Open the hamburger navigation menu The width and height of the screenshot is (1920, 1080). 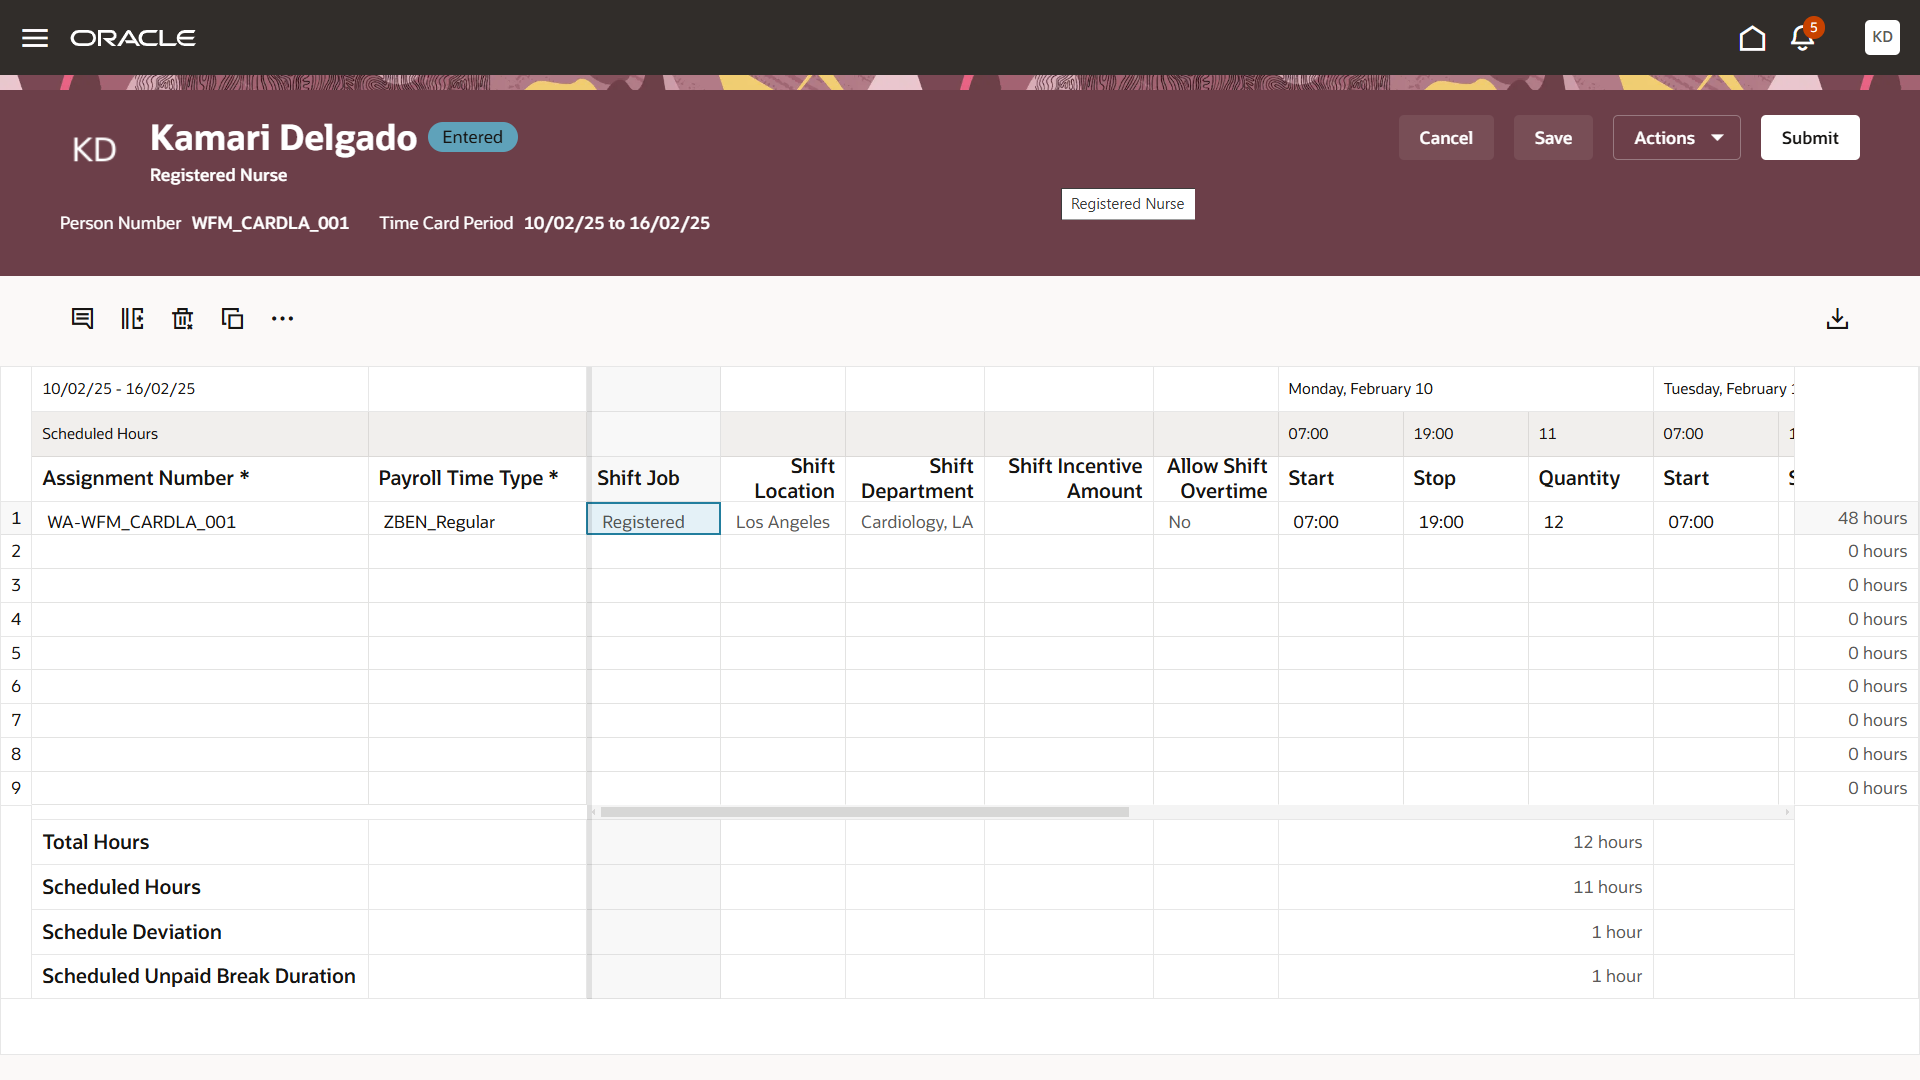tap(35, 38)
